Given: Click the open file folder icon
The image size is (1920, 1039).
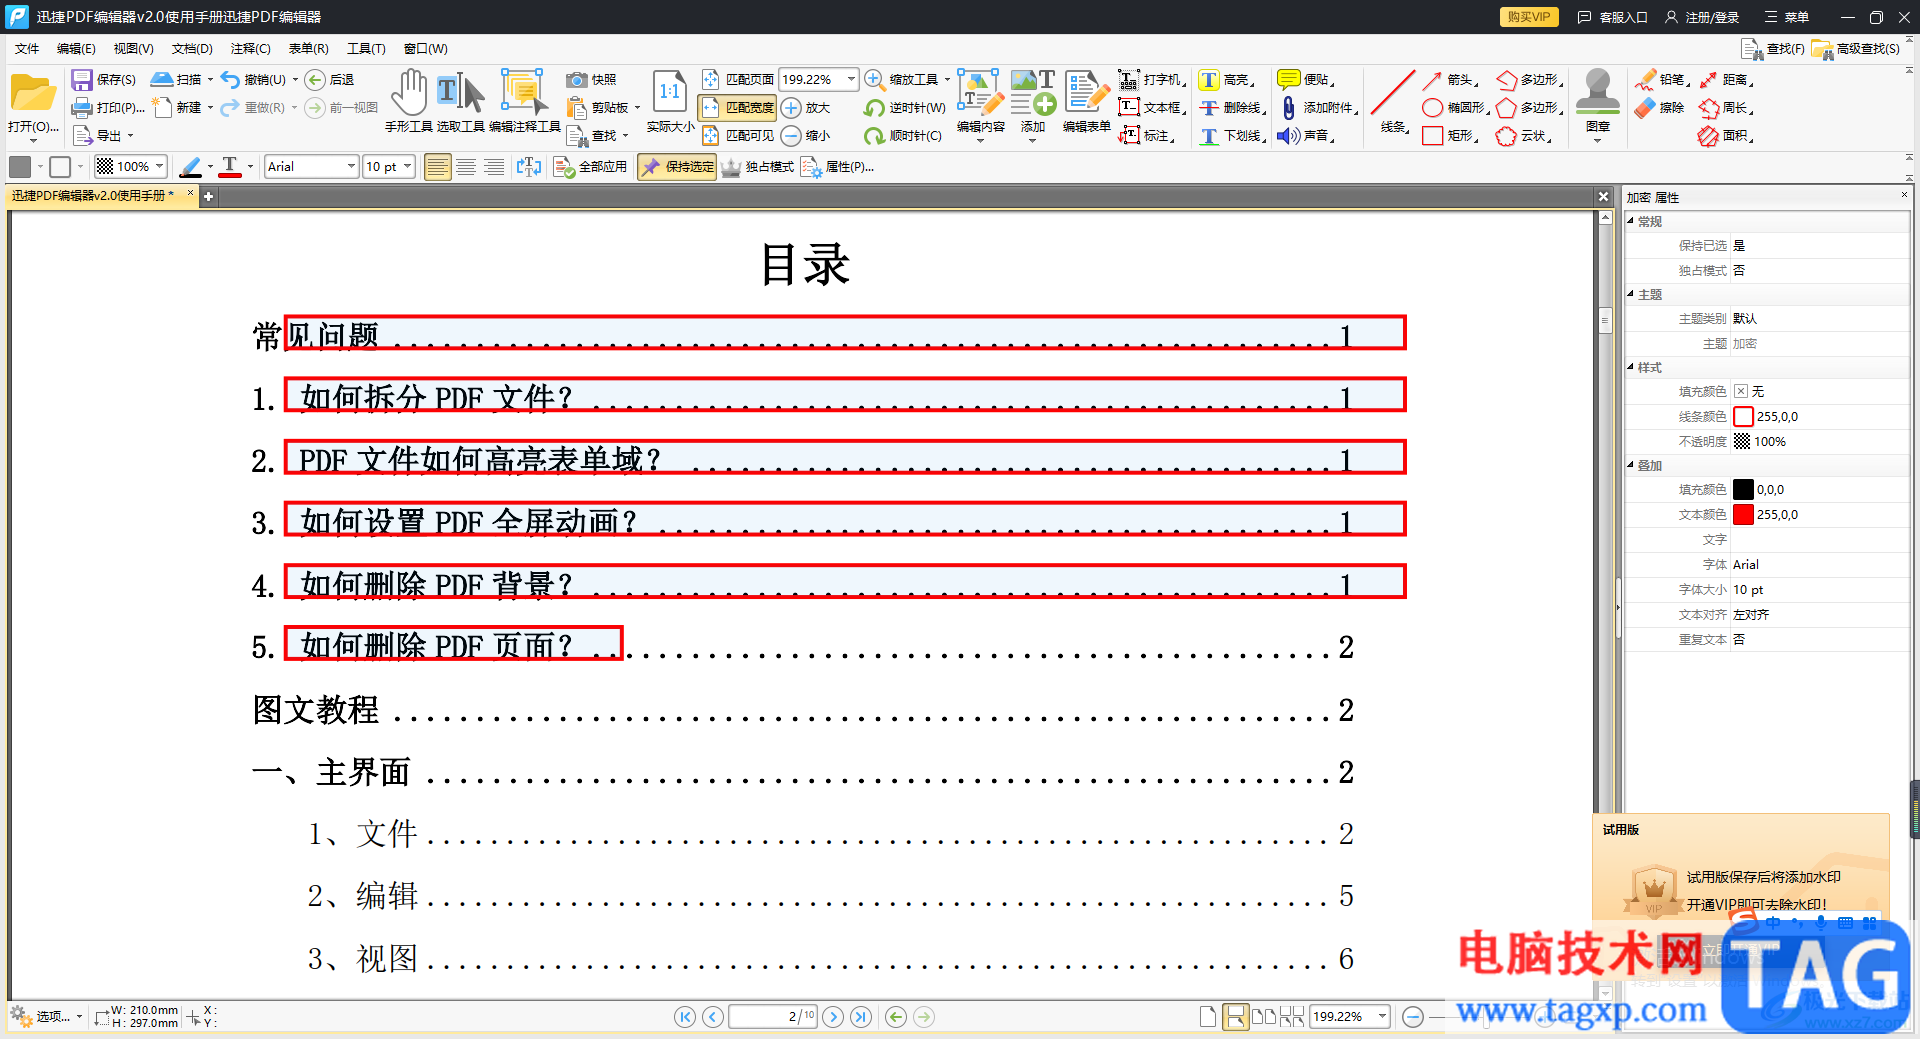Looking at the screenshot, I should click(33, 94).
